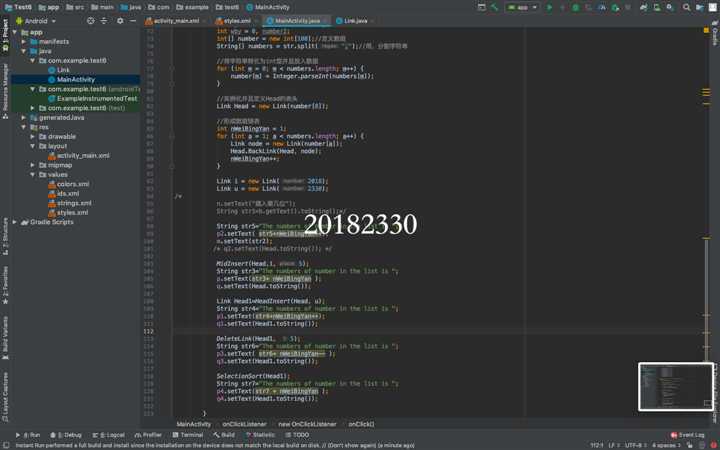Switch to activity_main.xml editor tab
720x450 pixels.
point(174,21)
